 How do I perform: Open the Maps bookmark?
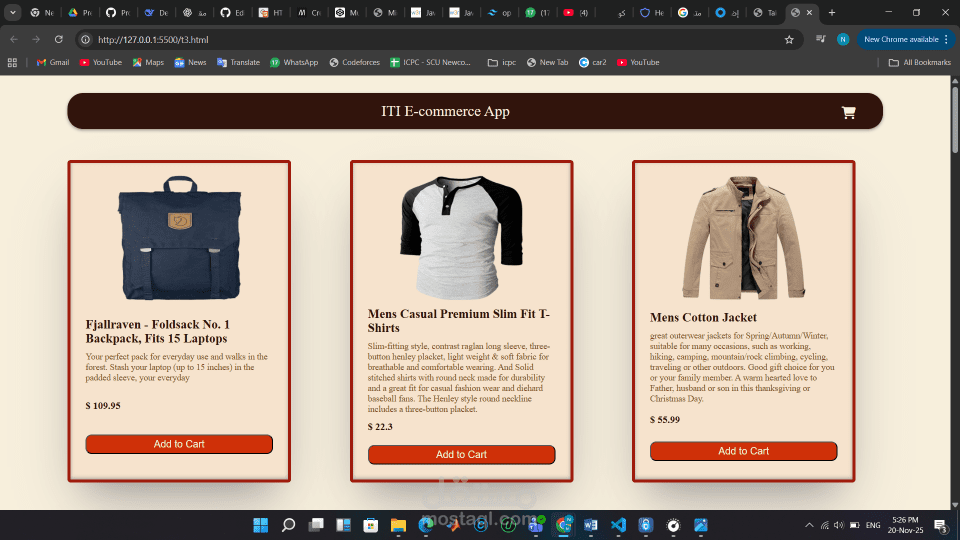[148, 62]
